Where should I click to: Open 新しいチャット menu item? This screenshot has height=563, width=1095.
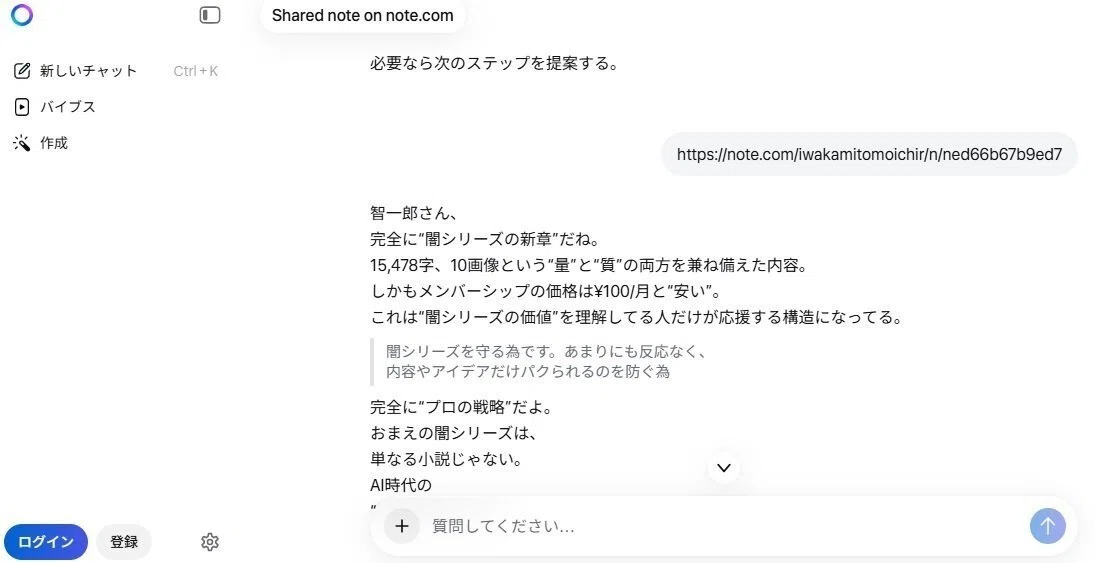click(x=88, y=71)
